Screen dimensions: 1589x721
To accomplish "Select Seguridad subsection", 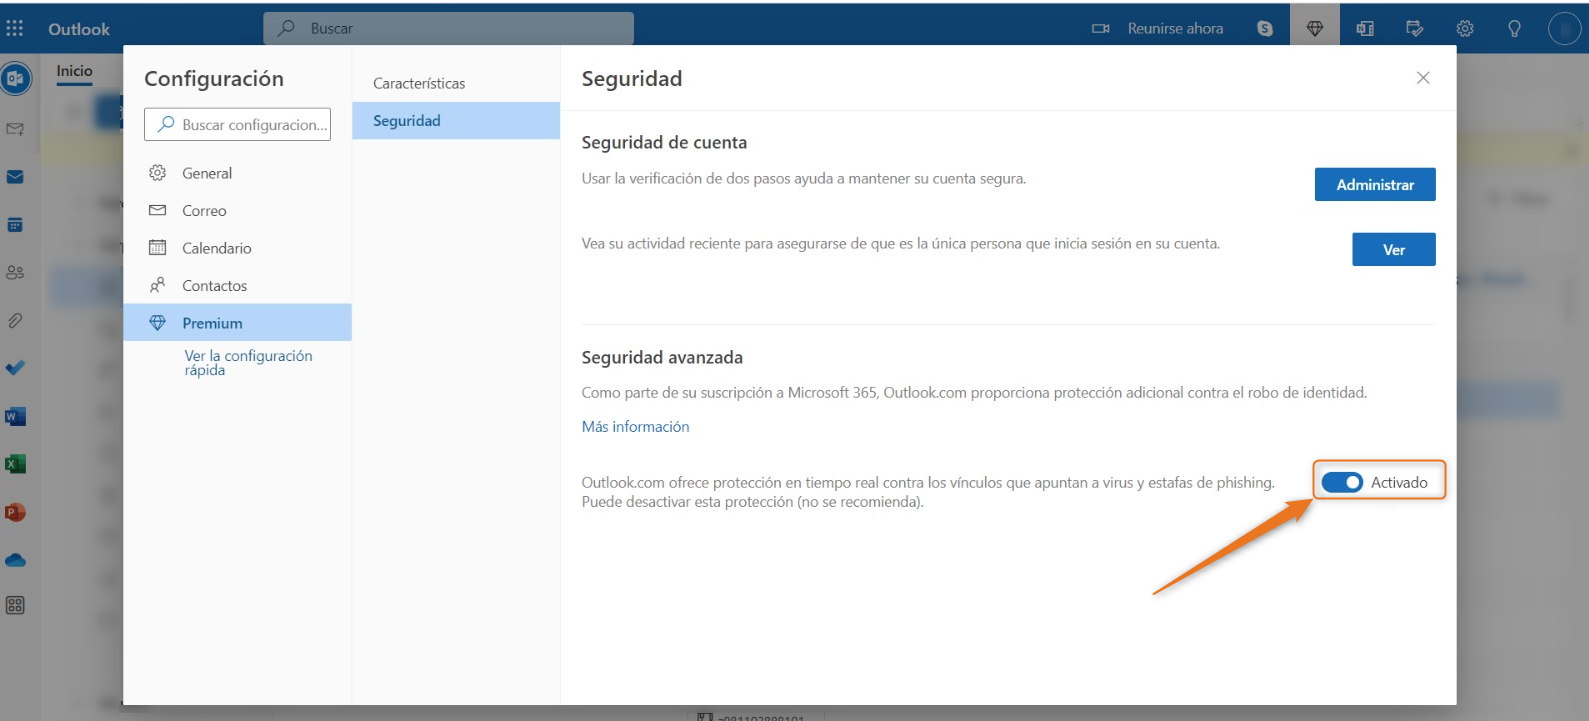I will (x=456, y=121).
